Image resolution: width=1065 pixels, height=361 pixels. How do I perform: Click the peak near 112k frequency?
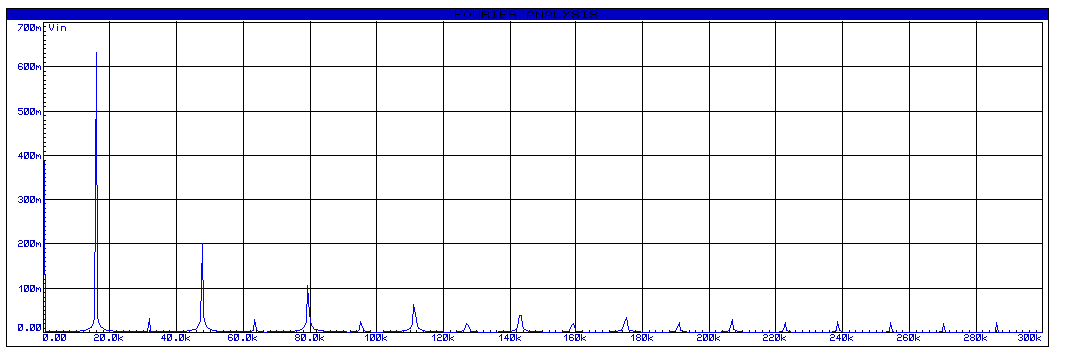click(414, 317)
